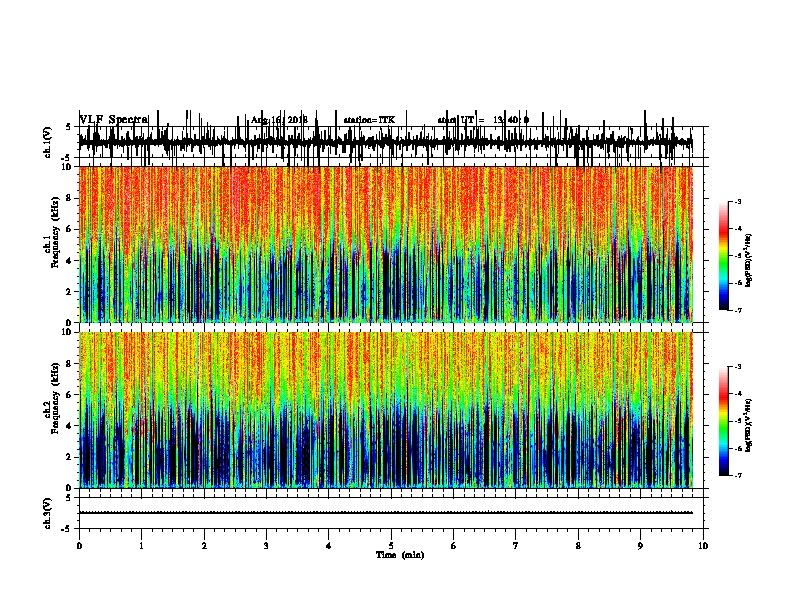Click the ch.2 spectrogram color scale bar
The width and height of the screenshot is (792, 612).
tap(724, 421)
